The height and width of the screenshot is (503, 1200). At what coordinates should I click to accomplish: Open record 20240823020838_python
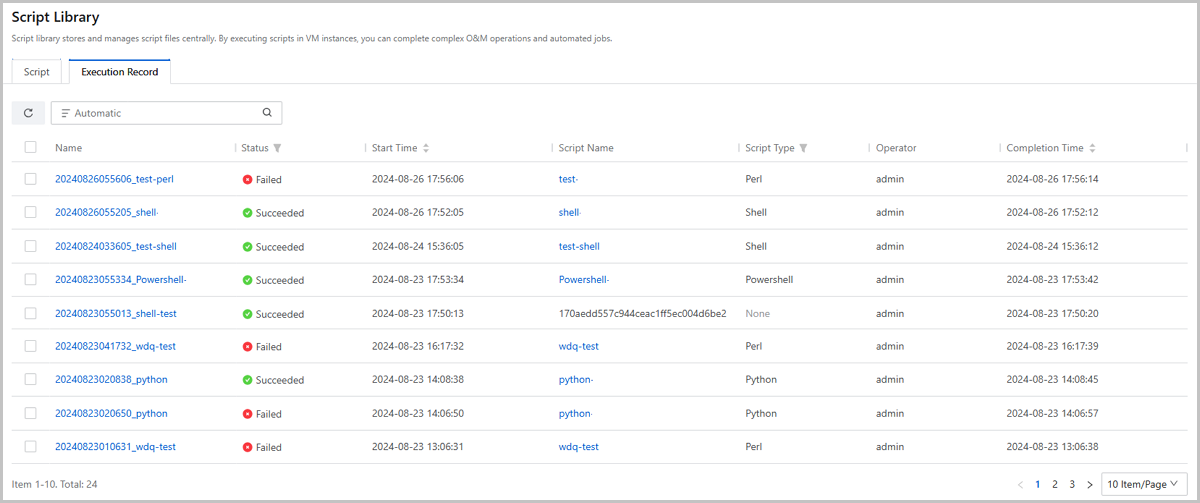pyautogui.click(x=111, y=380)
